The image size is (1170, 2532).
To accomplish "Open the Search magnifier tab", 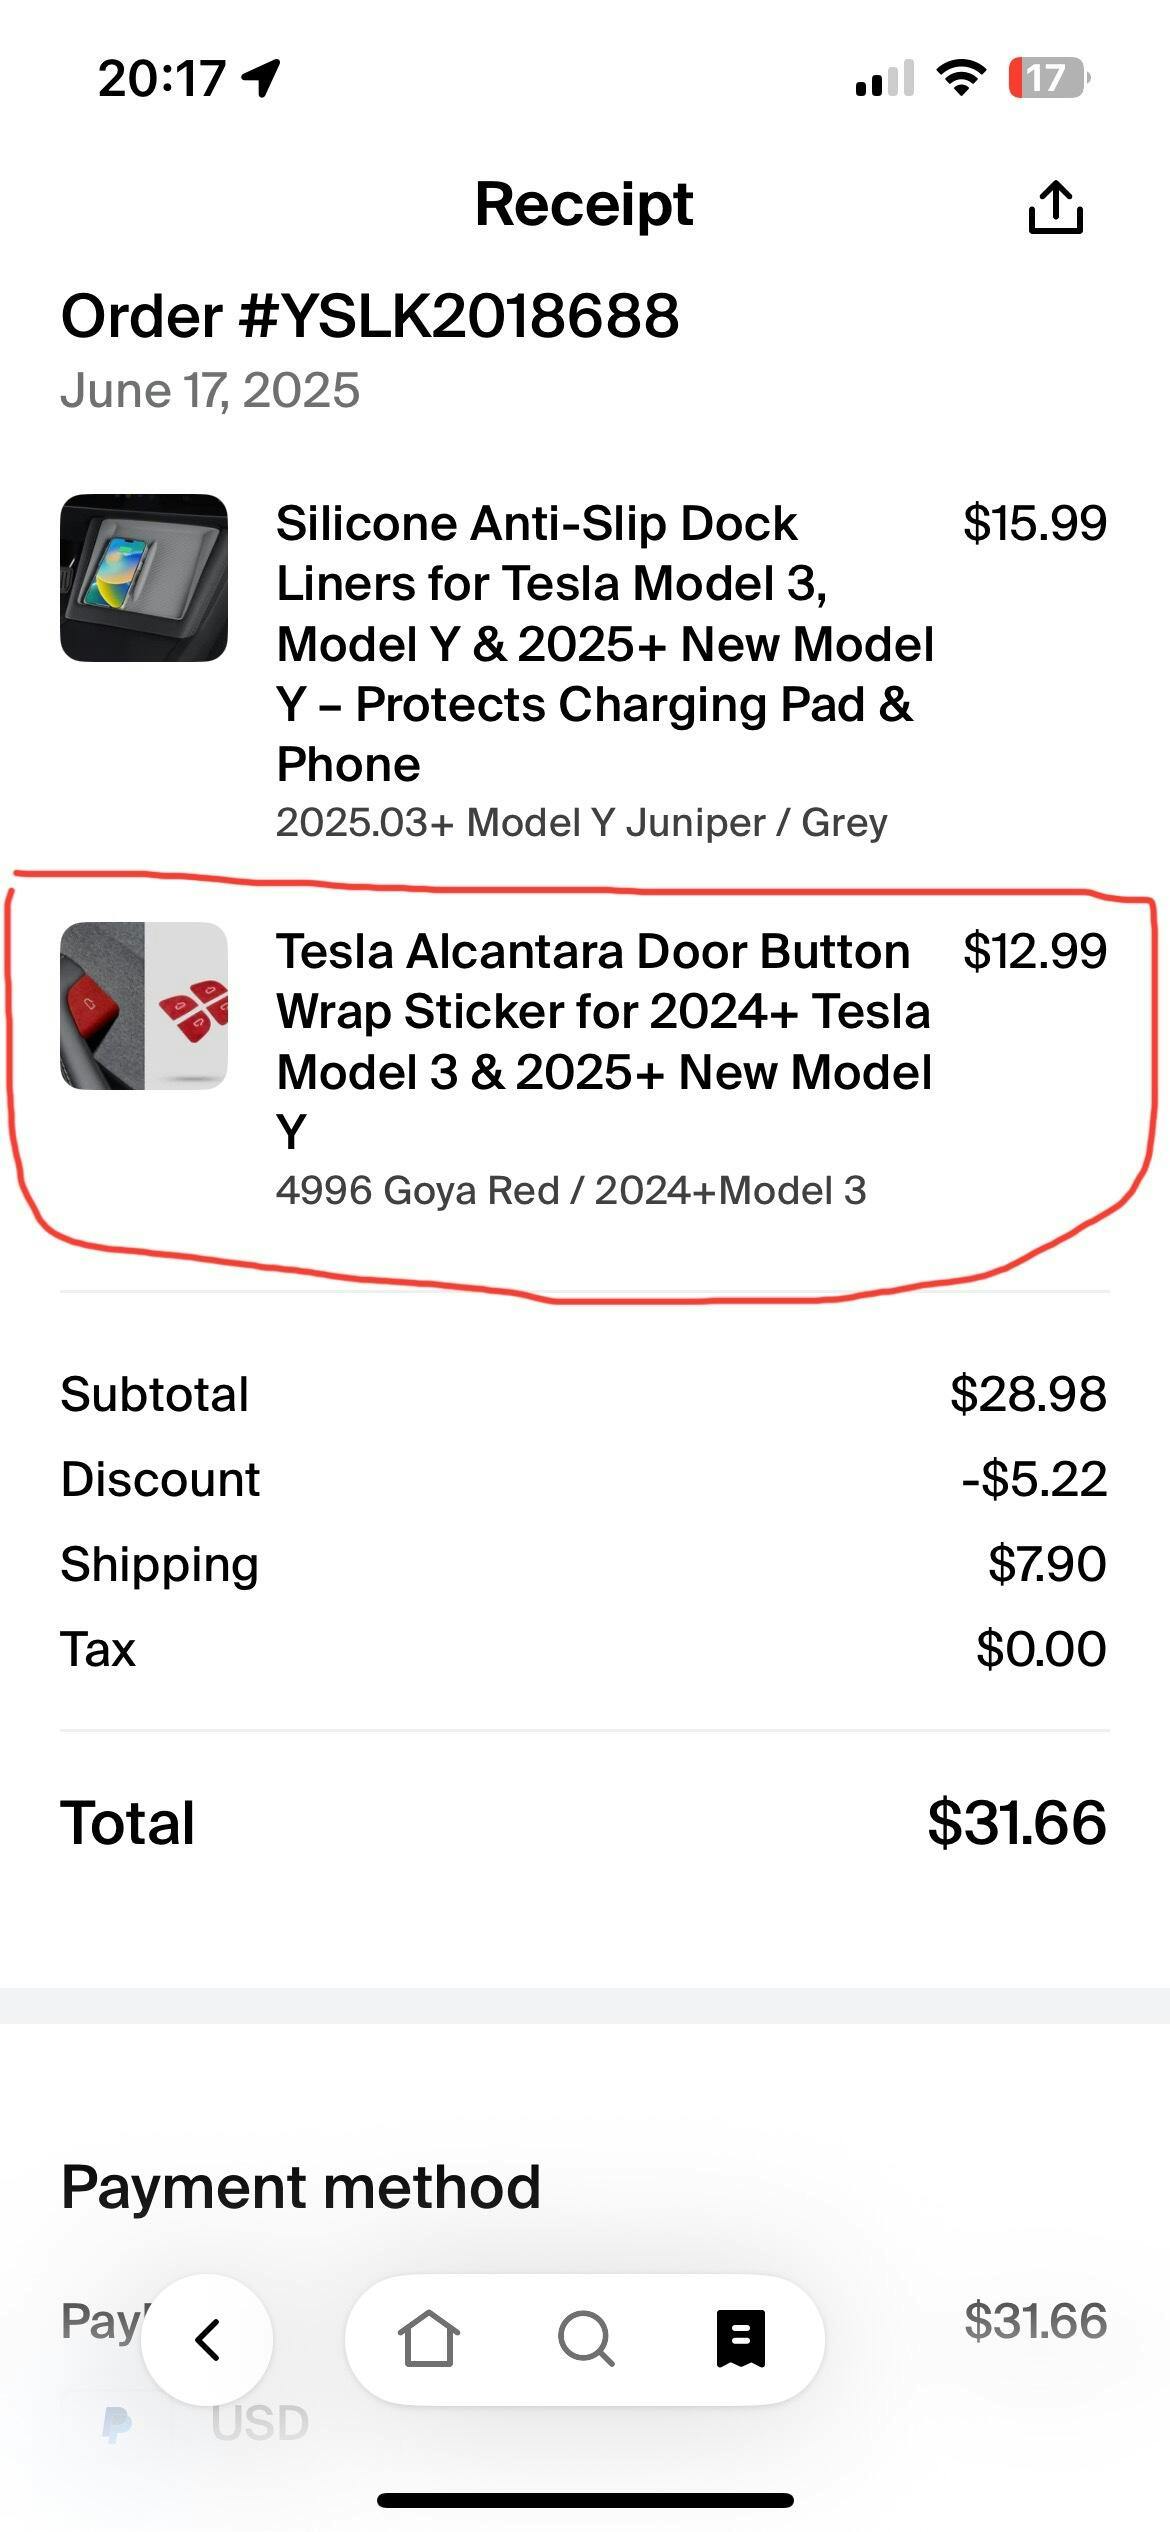I will [585, 2339].
